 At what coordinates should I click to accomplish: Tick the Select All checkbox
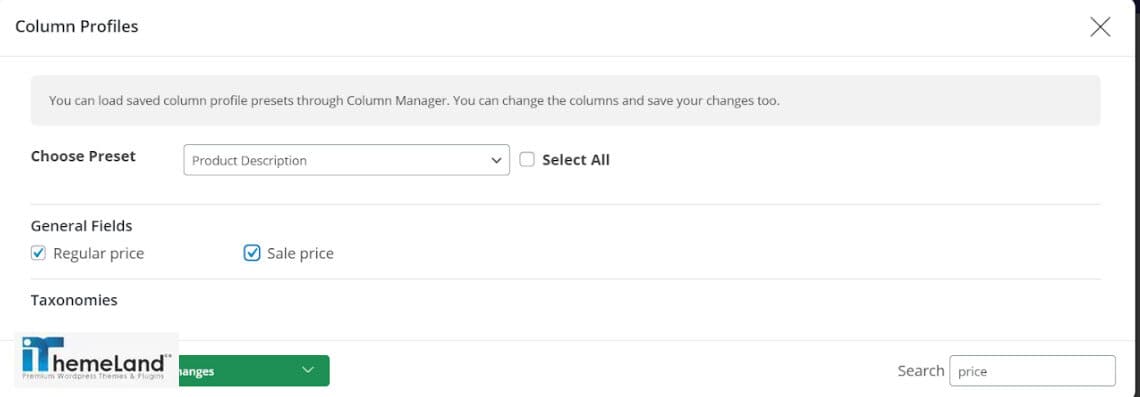point(527,159)
